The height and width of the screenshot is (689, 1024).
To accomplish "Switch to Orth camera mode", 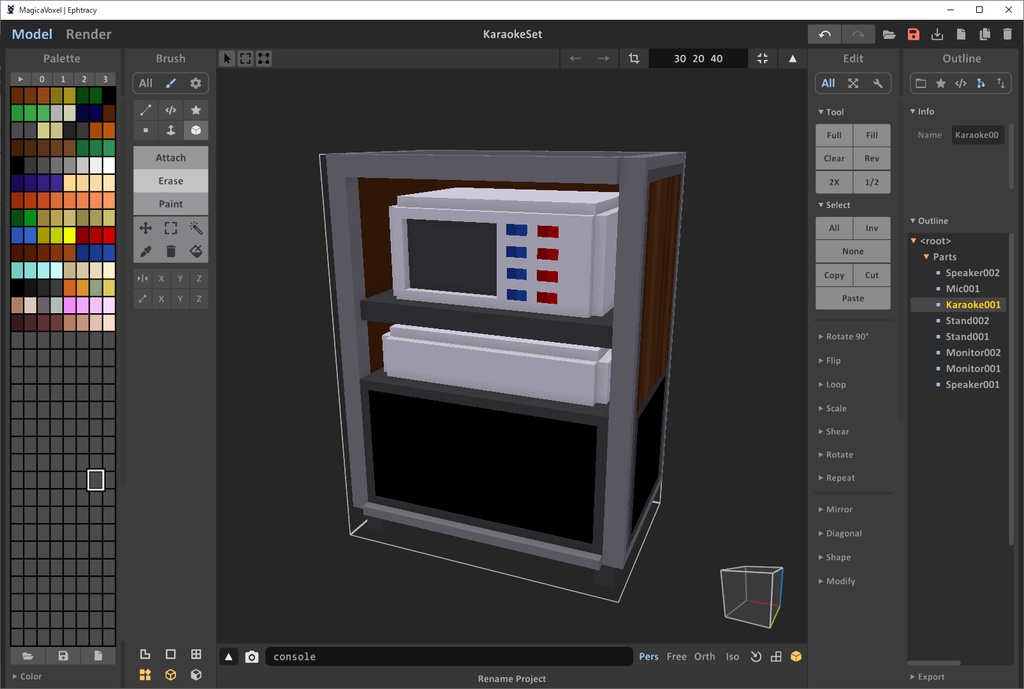I will tap(705, 656).
